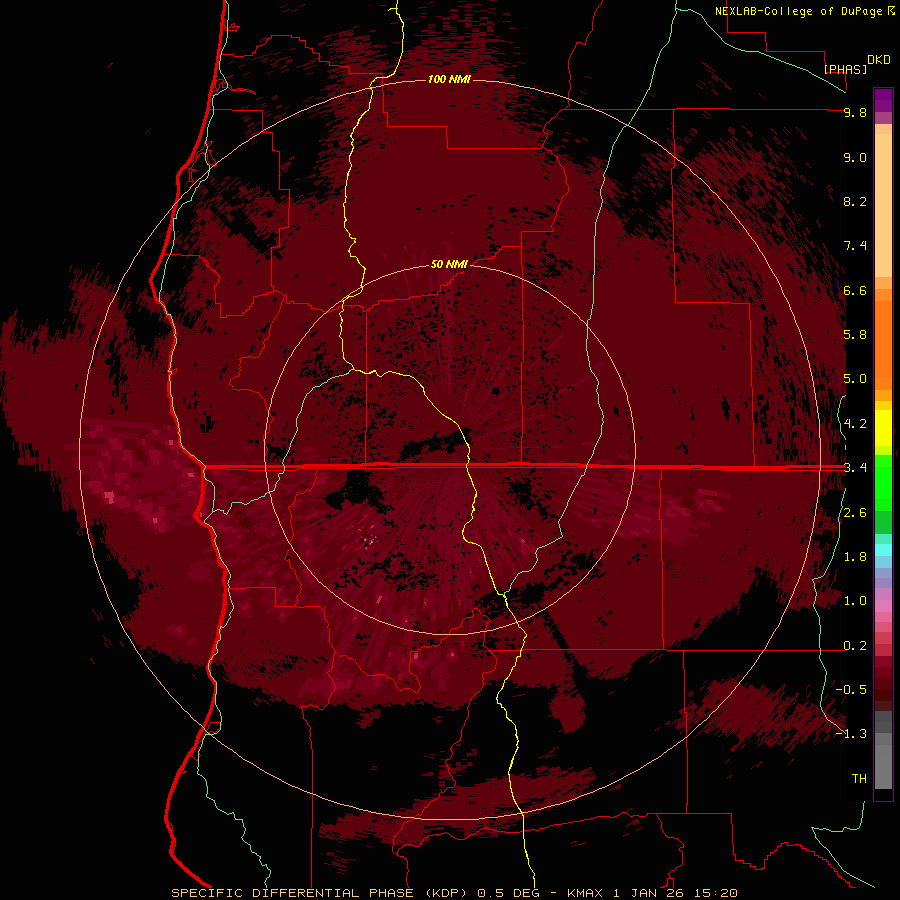Click the KMAX station identifier
Screen dimensions: 900x900
point(585,893)
